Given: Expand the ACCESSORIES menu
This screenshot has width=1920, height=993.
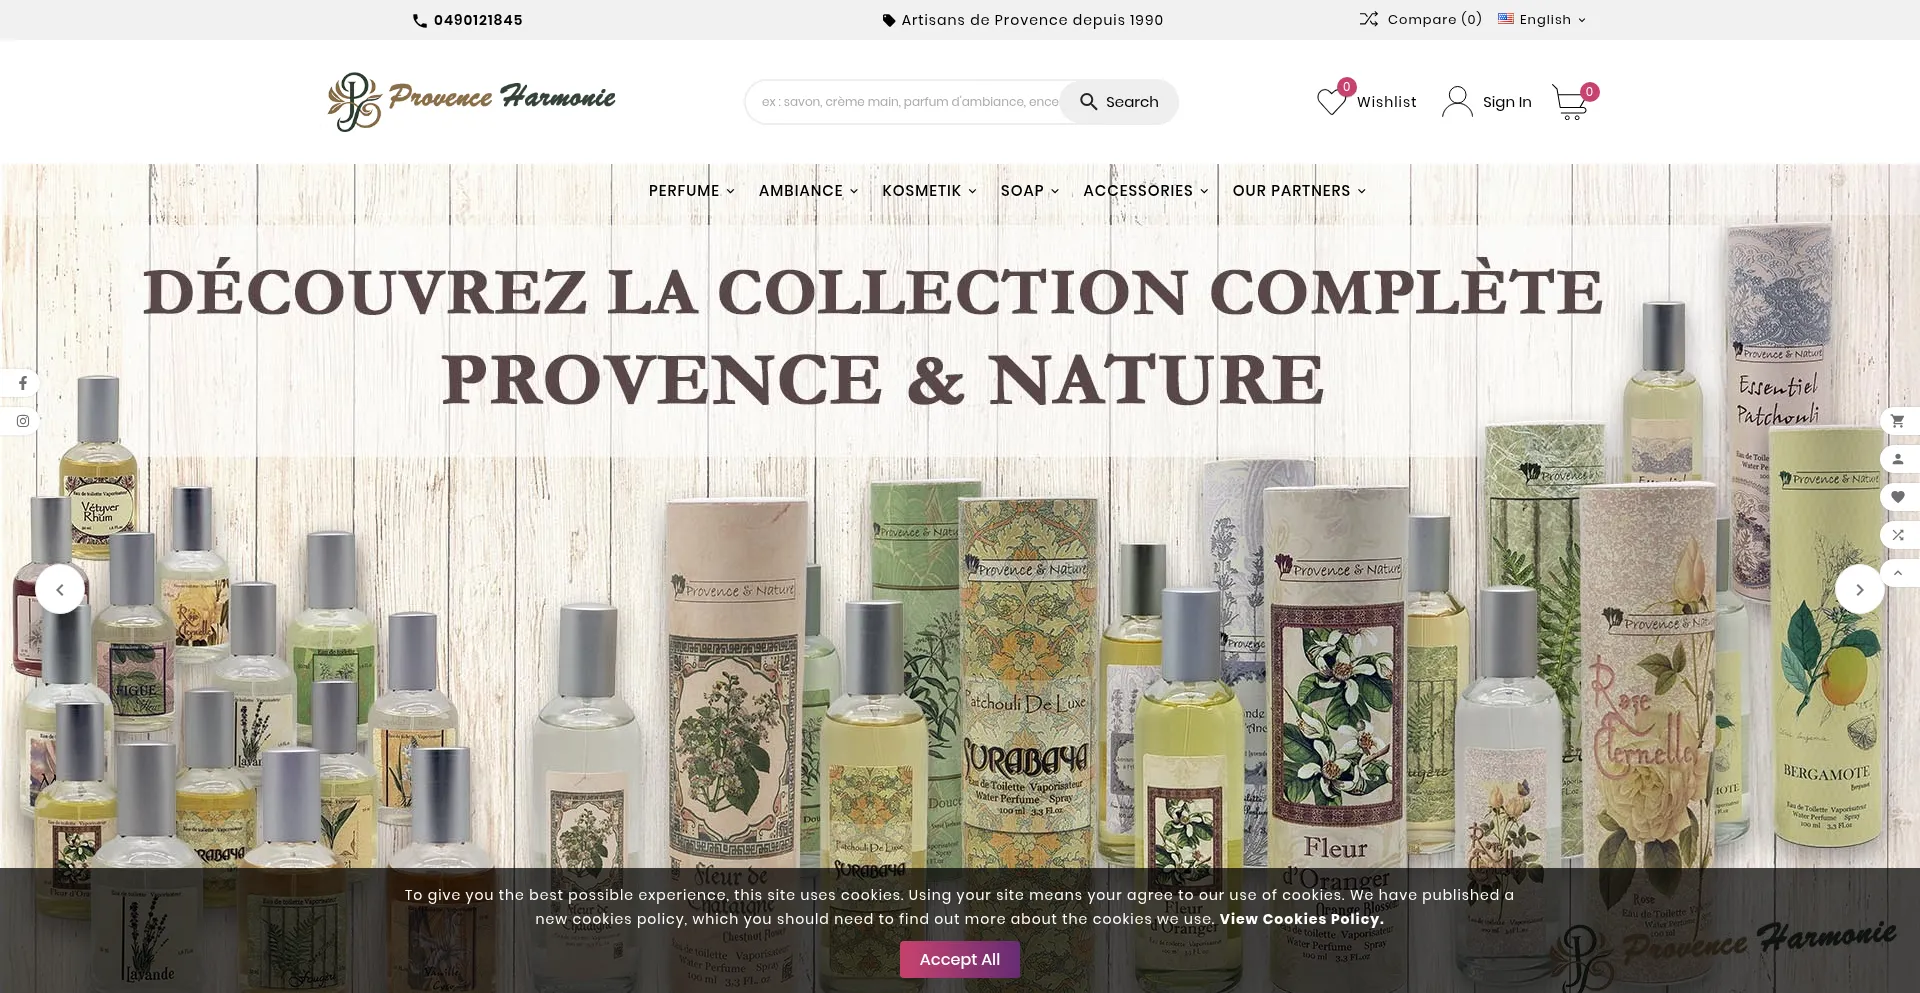Looking at the screenshot, I should pyautogui.click(x=1145, y=191).
